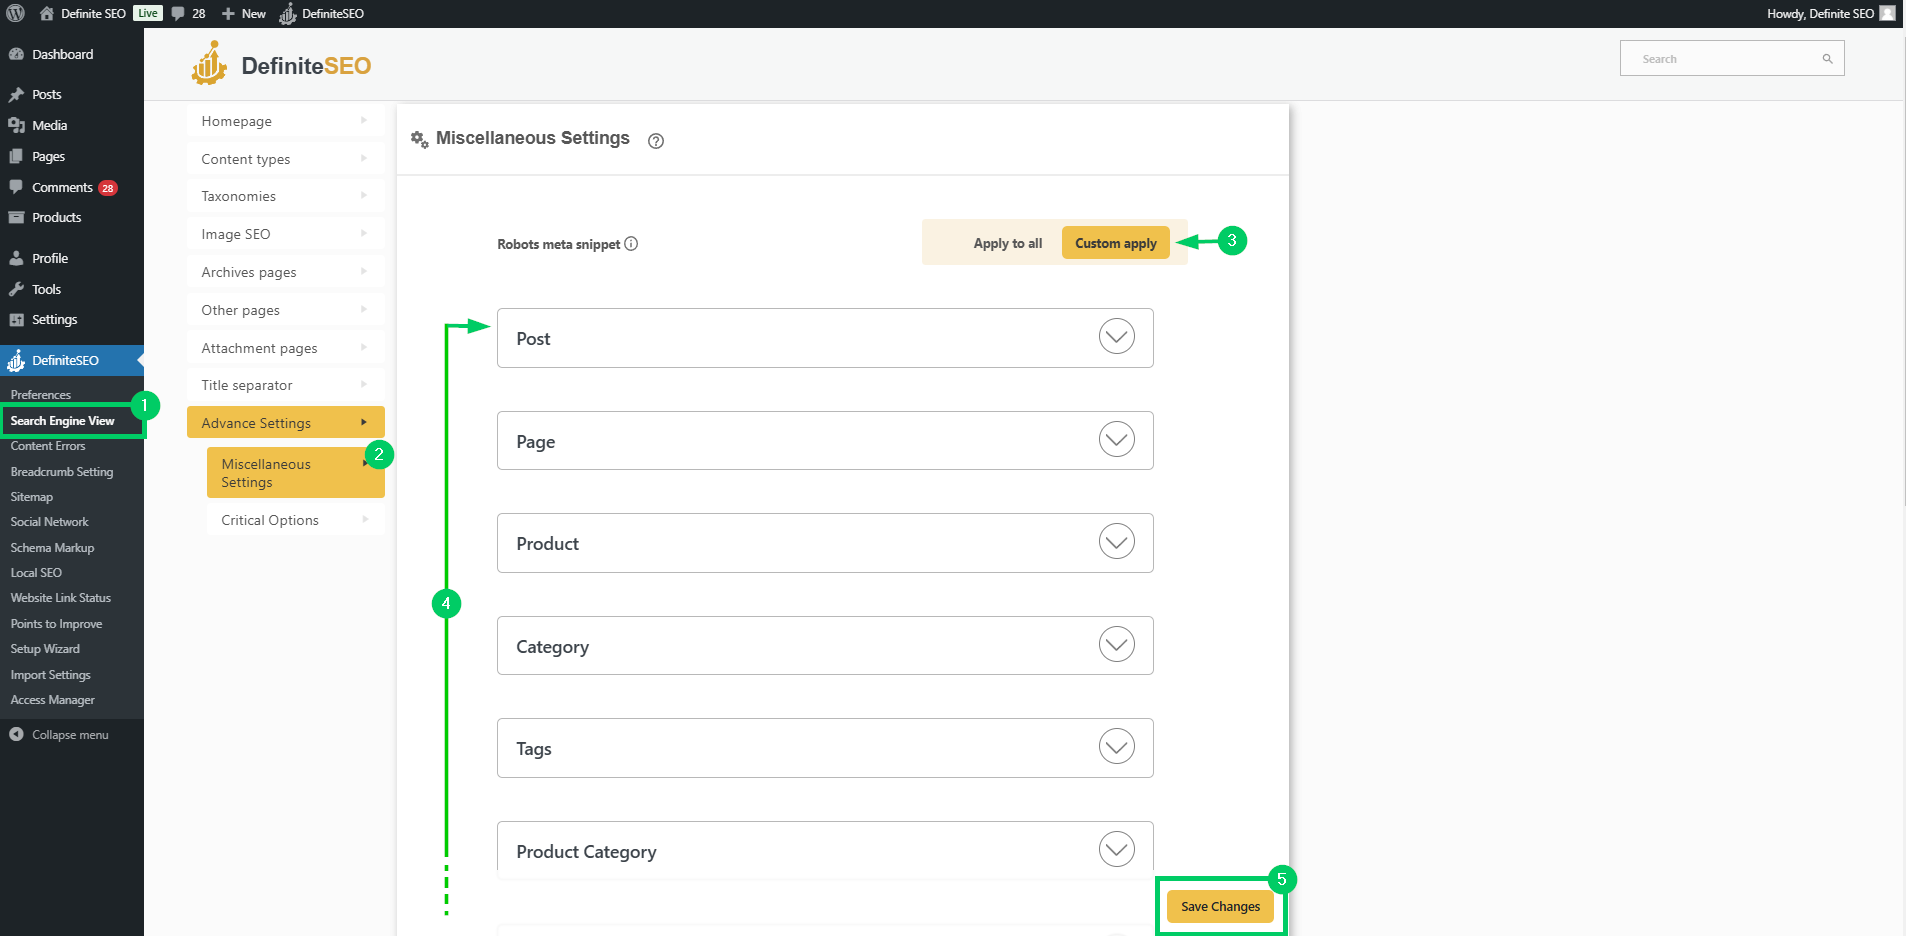The height and width of the screenshot is (936, 1906).
Task: Click the Products icon in sidebar
Action: (16, 217)
